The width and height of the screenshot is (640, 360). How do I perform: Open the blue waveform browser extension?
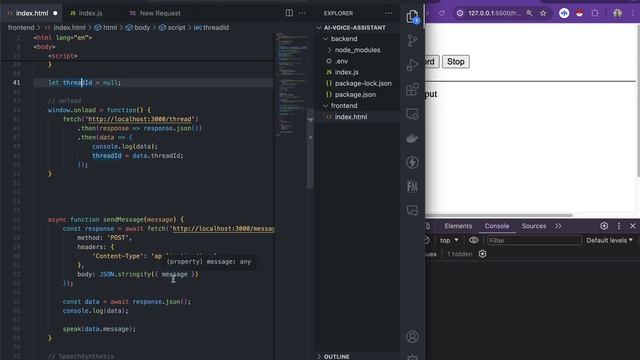(x=564, y=13)
